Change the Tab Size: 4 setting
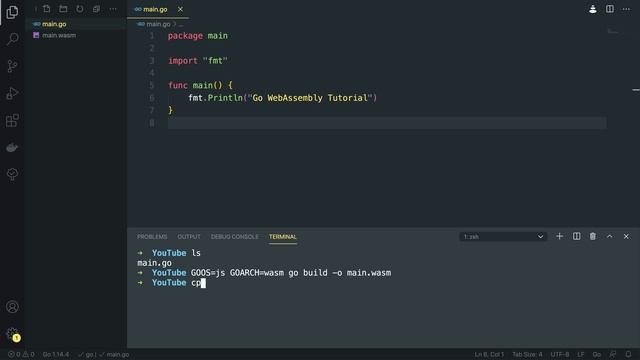Viewport: 640px width, 360px height. point(527,354)
